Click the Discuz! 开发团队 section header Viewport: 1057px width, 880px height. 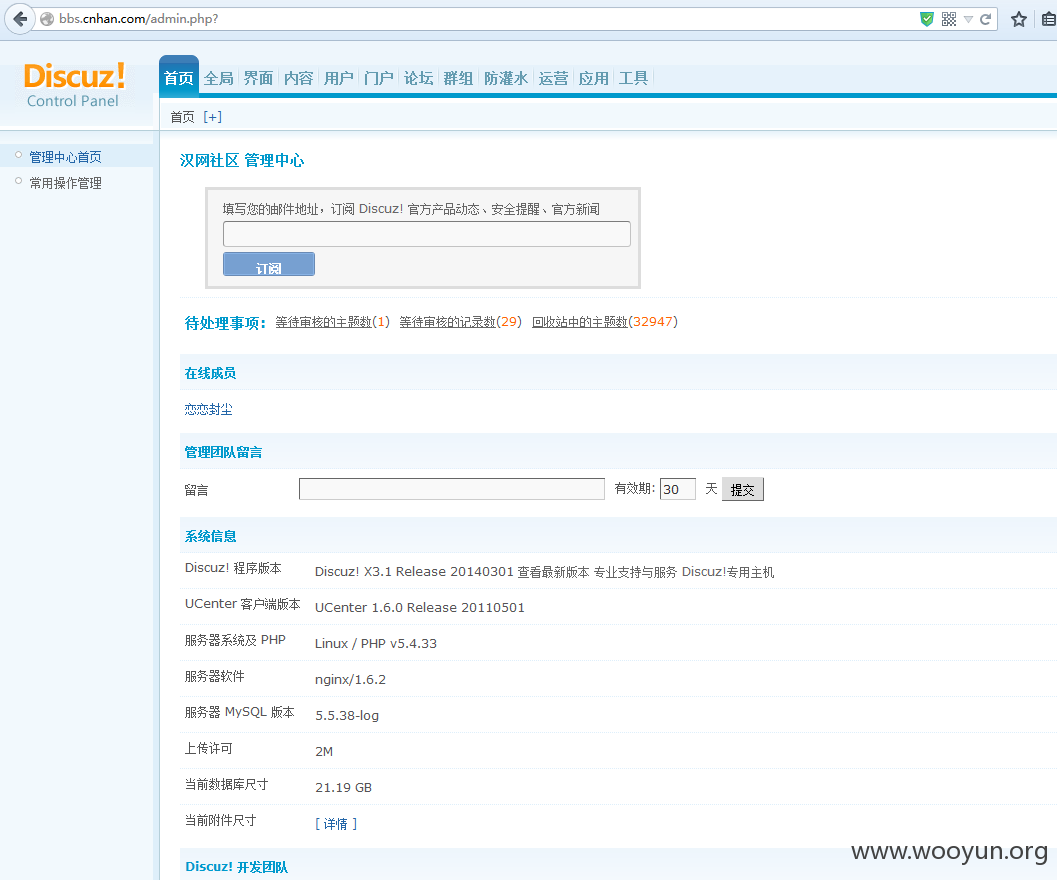click(237, 867)
